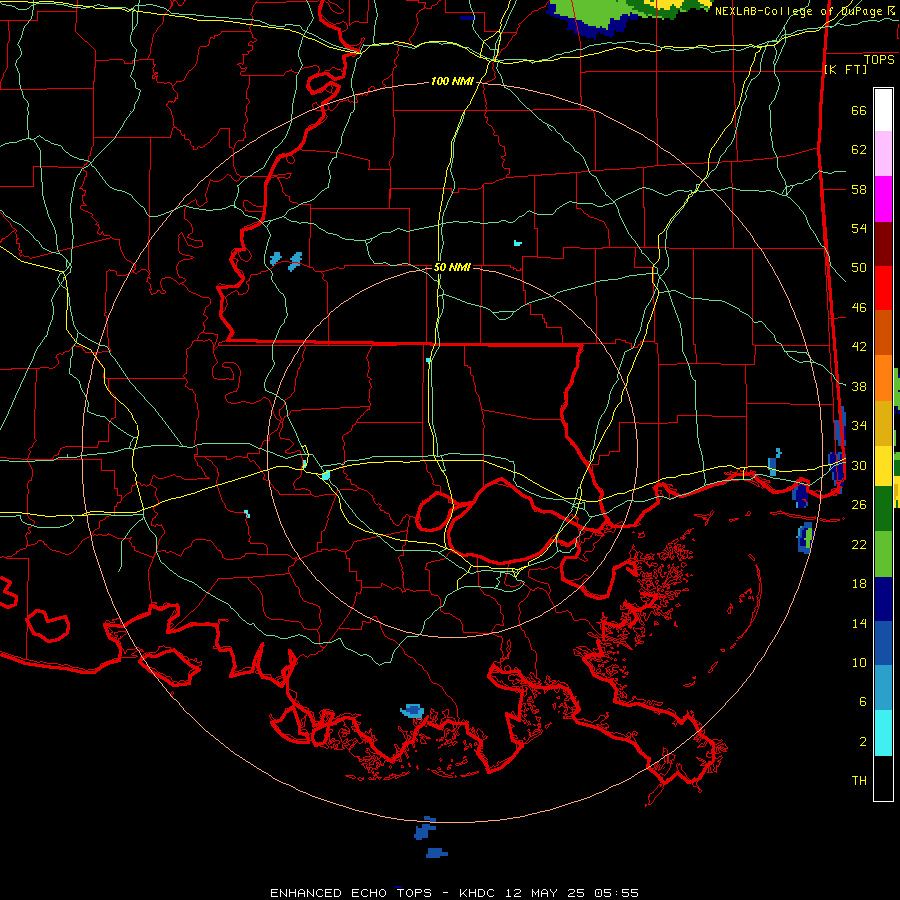
Task: Click the black TH threshold block in legend
Action: [x=883, y=778]
